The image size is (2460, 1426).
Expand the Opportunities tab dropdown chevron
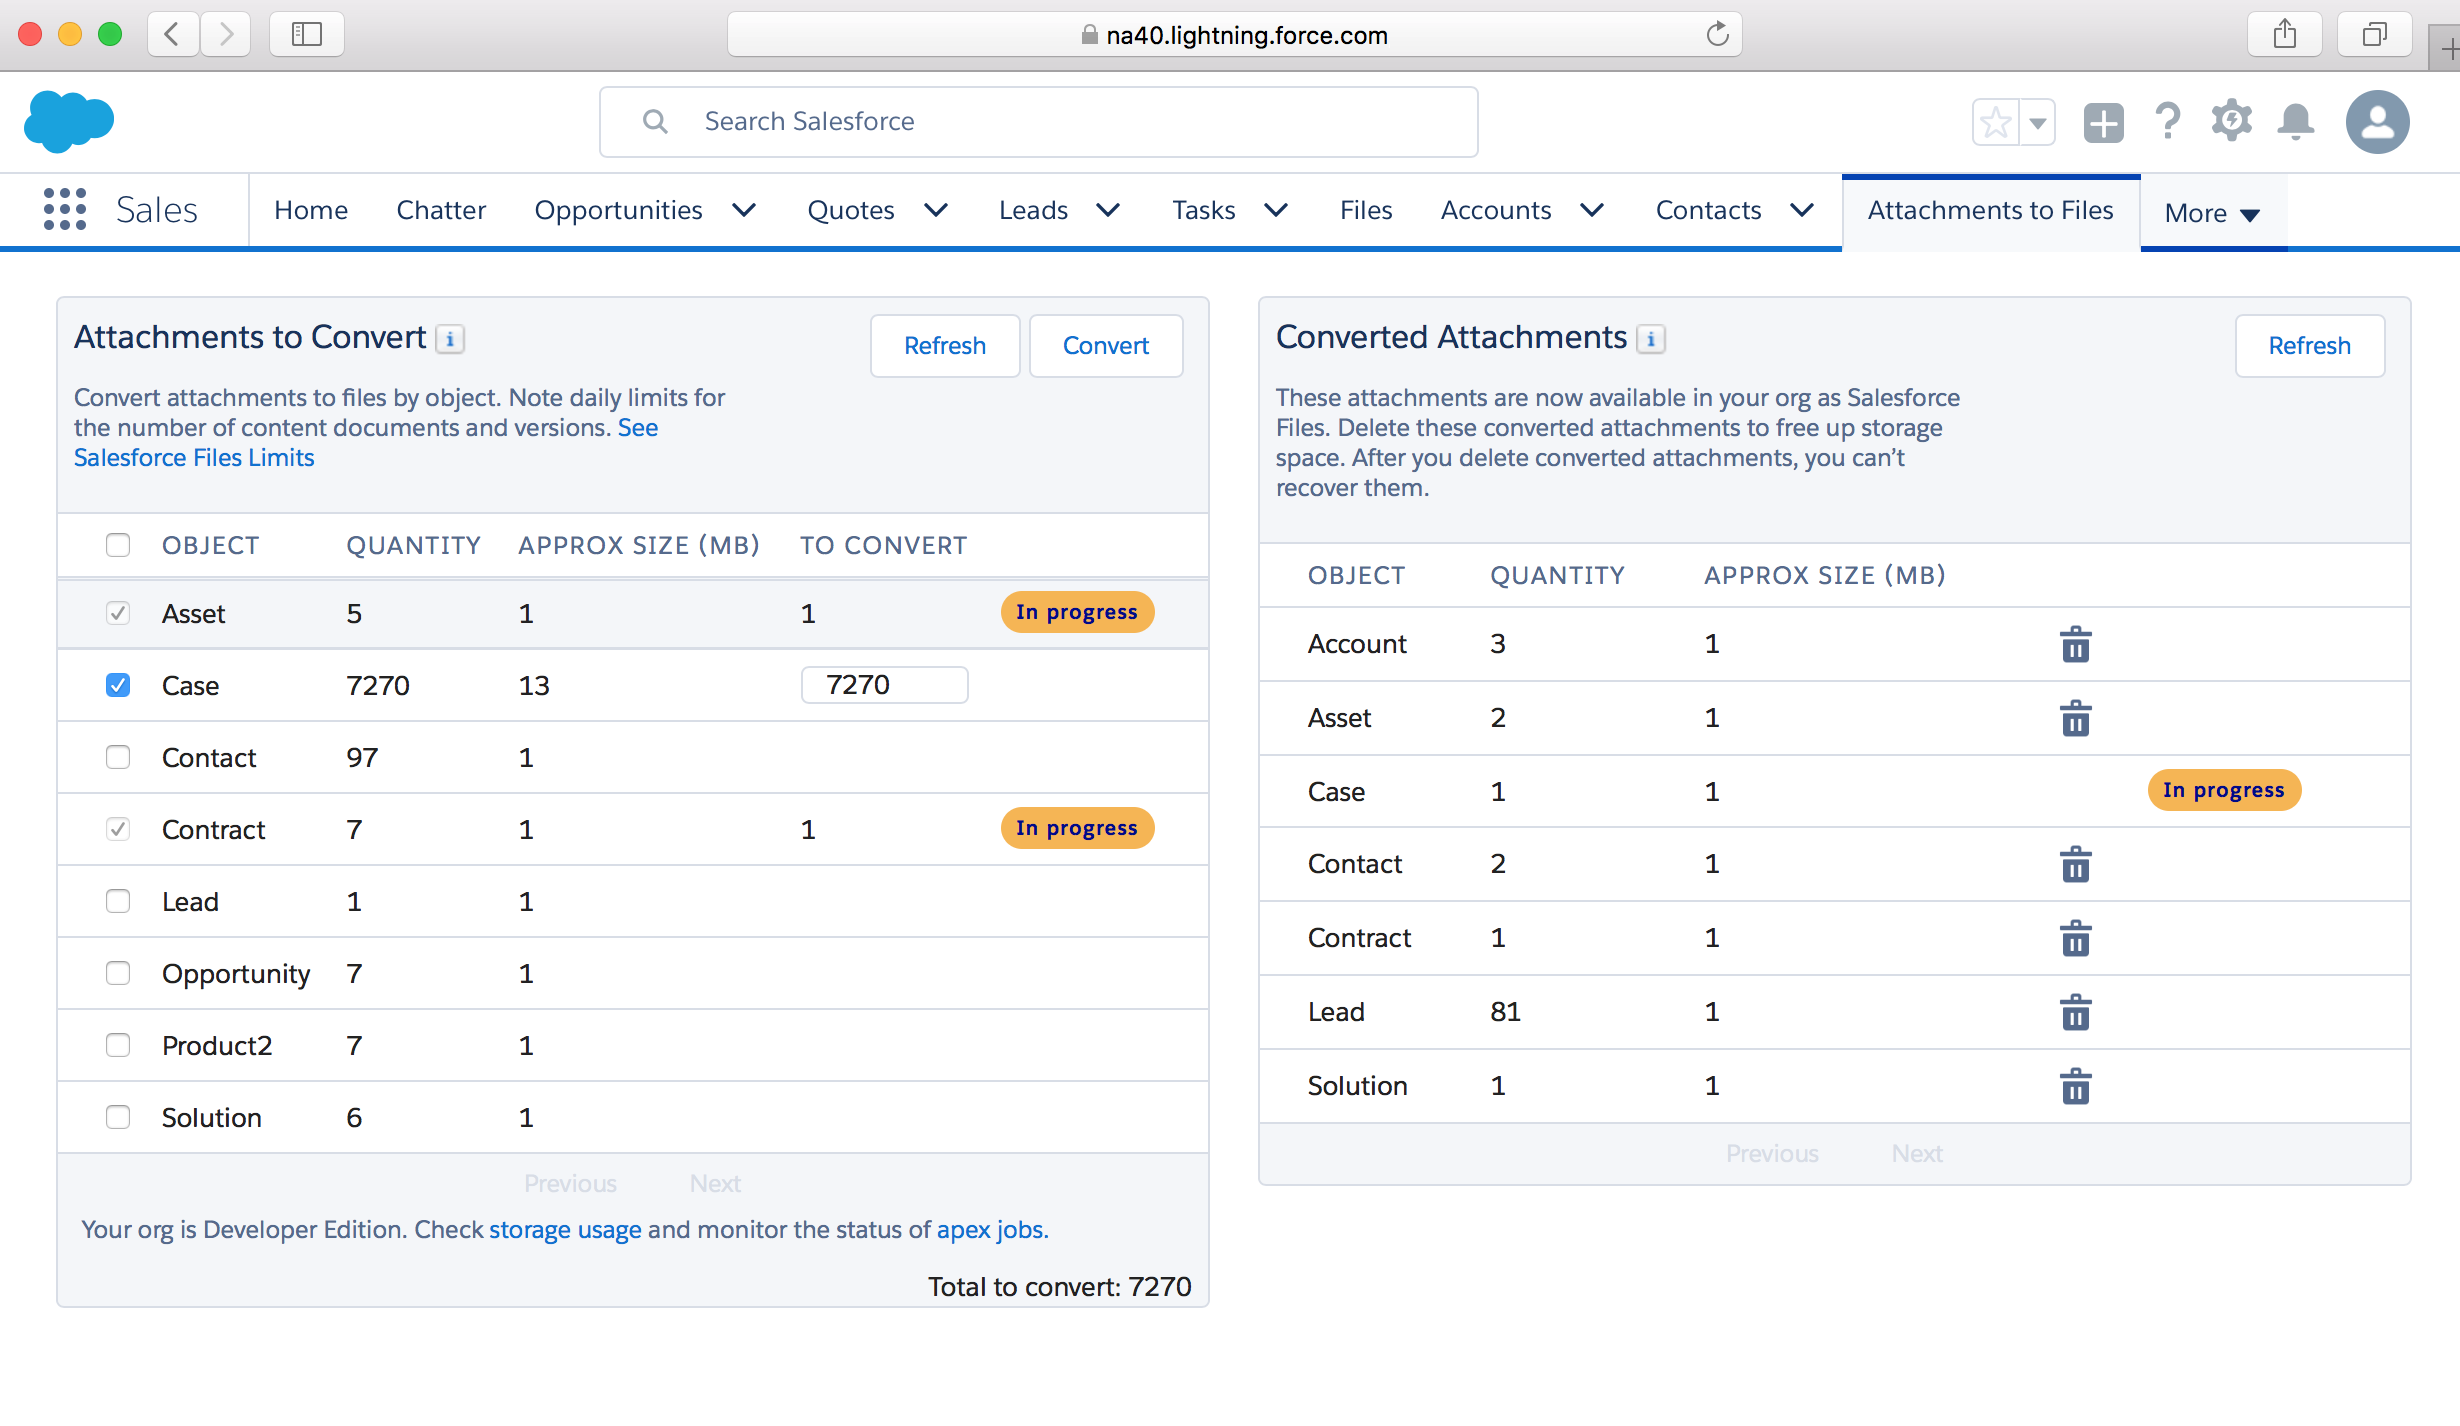(744, 210)
